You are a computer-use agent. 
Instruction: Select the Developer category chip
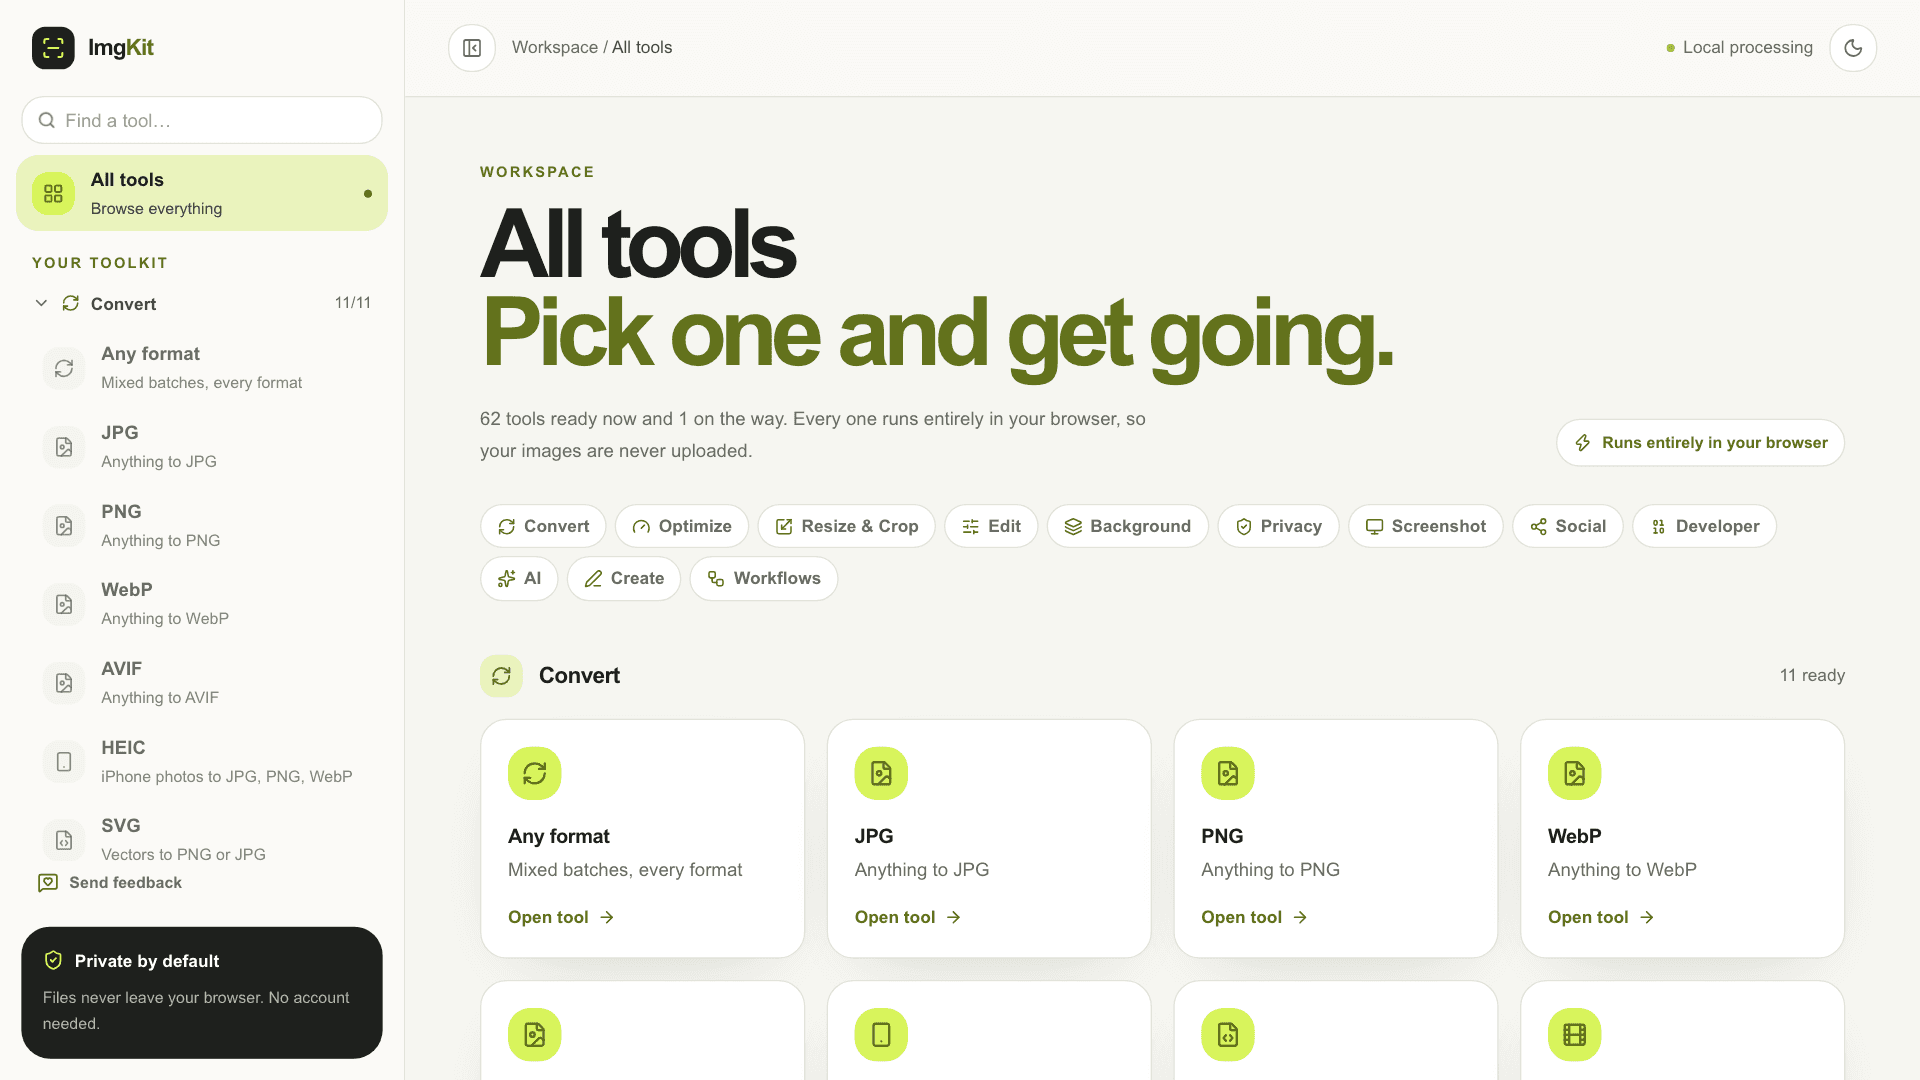1705,526
